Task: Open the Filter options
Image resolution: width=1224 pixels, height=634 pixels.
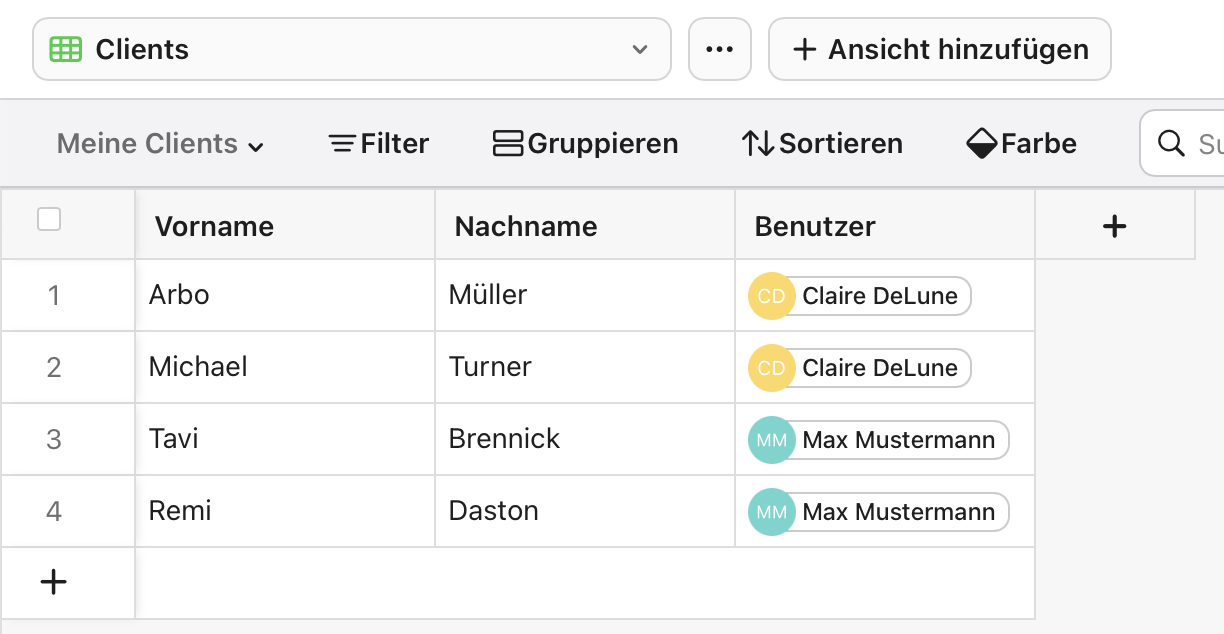Action: click(378, 143)
